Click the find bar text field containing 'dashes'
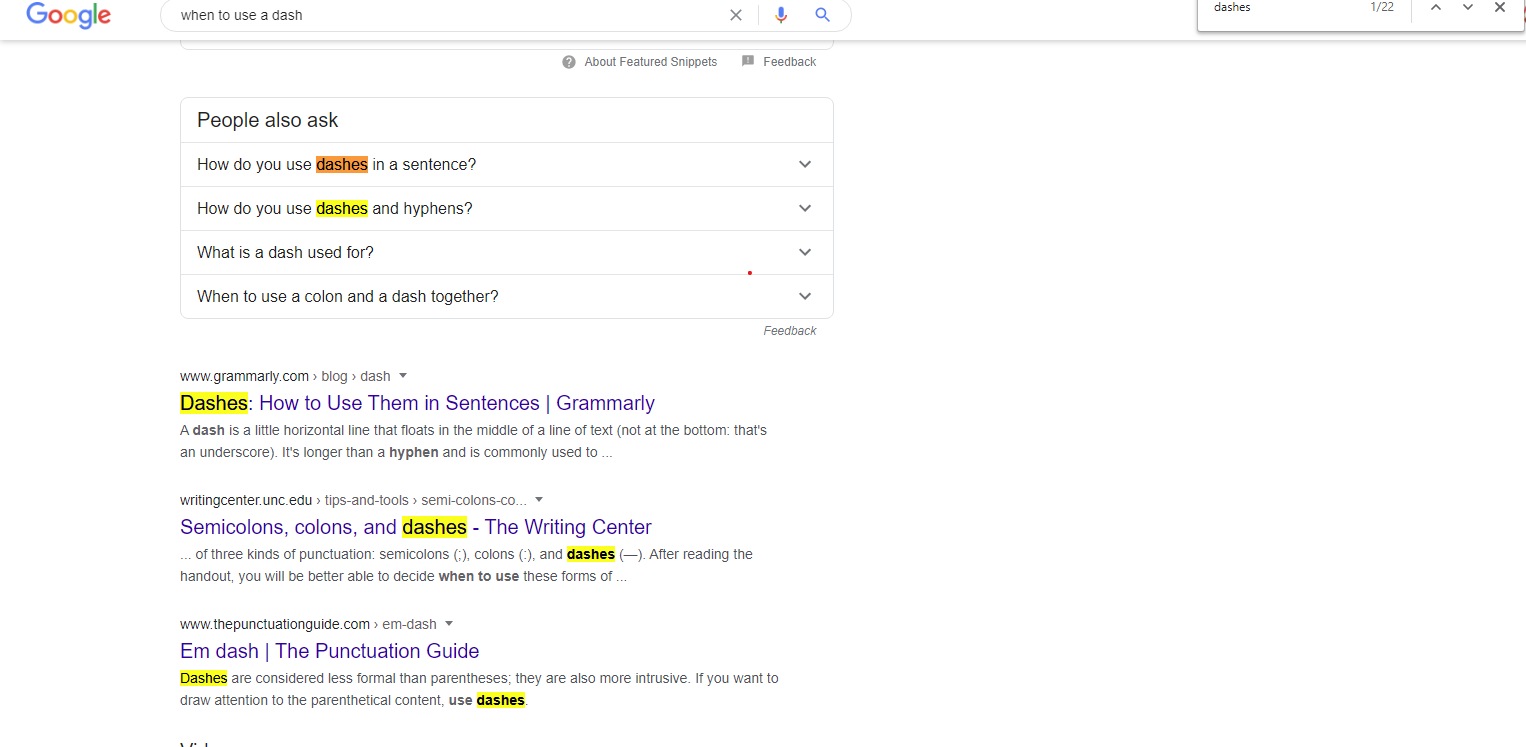Screen dimensions: 1526x747 (1285, 8)
